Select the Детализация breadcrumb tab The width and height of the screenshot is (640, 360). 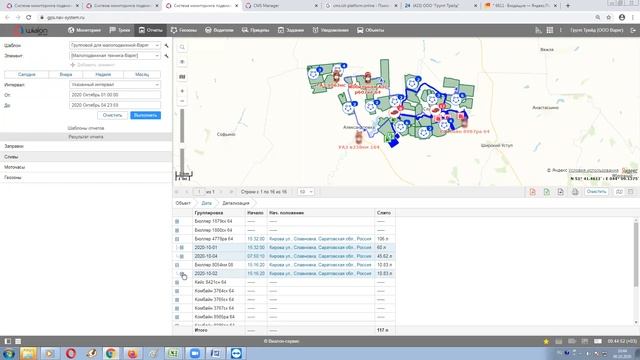coord(236,203)
